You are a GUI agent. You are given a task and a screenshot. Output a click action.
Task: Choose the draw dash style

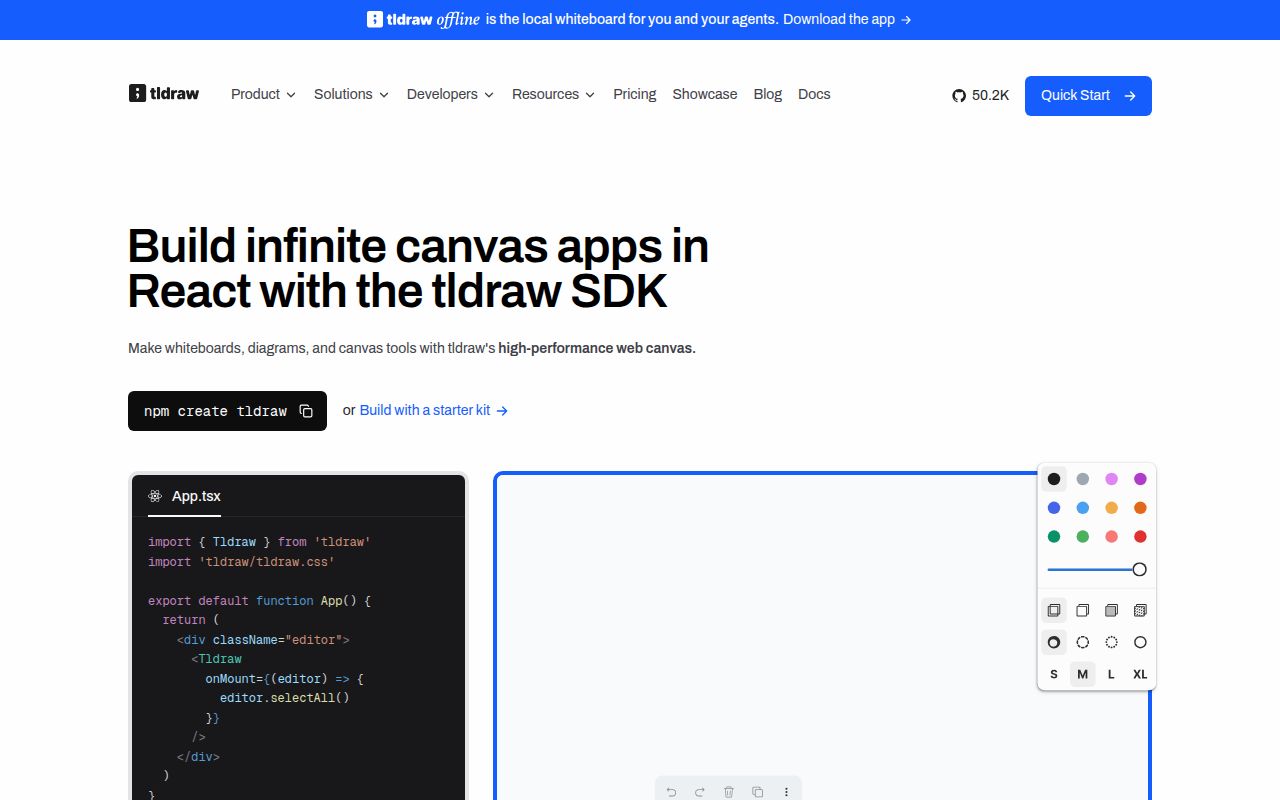click(1054, 642)
